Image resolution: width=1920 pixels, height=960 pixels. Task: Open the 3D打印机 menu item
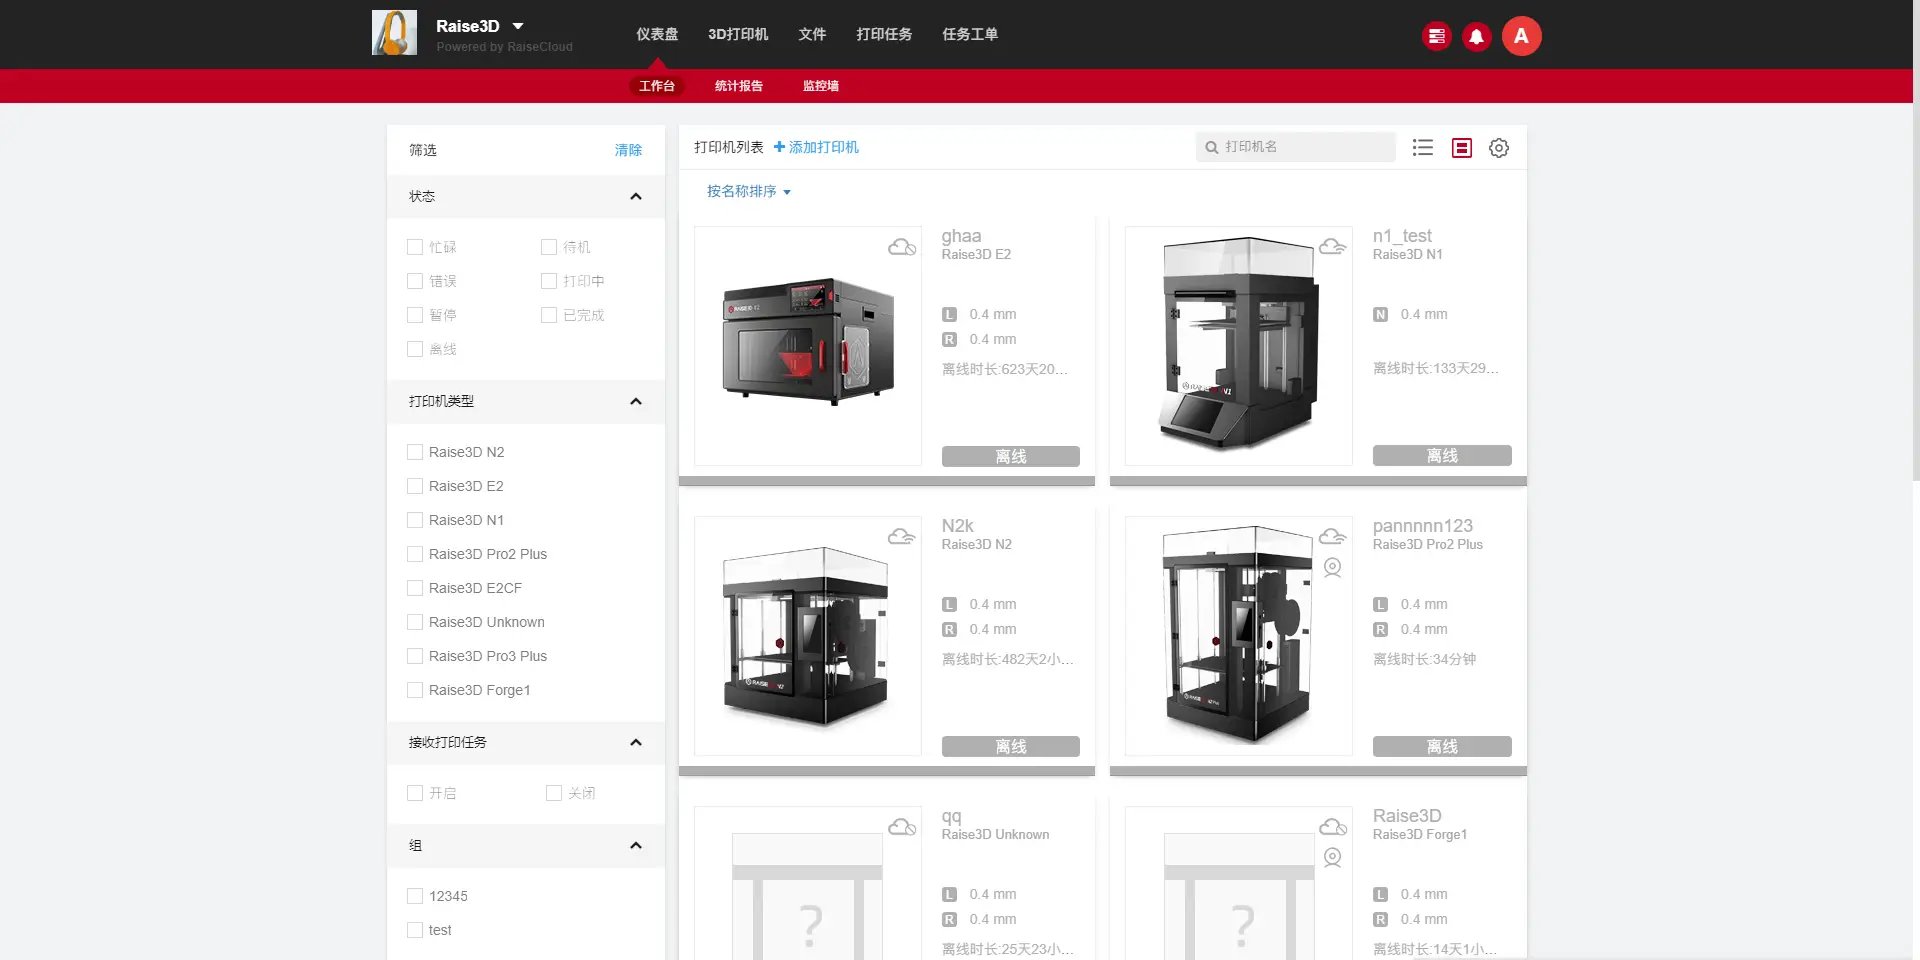738,34
